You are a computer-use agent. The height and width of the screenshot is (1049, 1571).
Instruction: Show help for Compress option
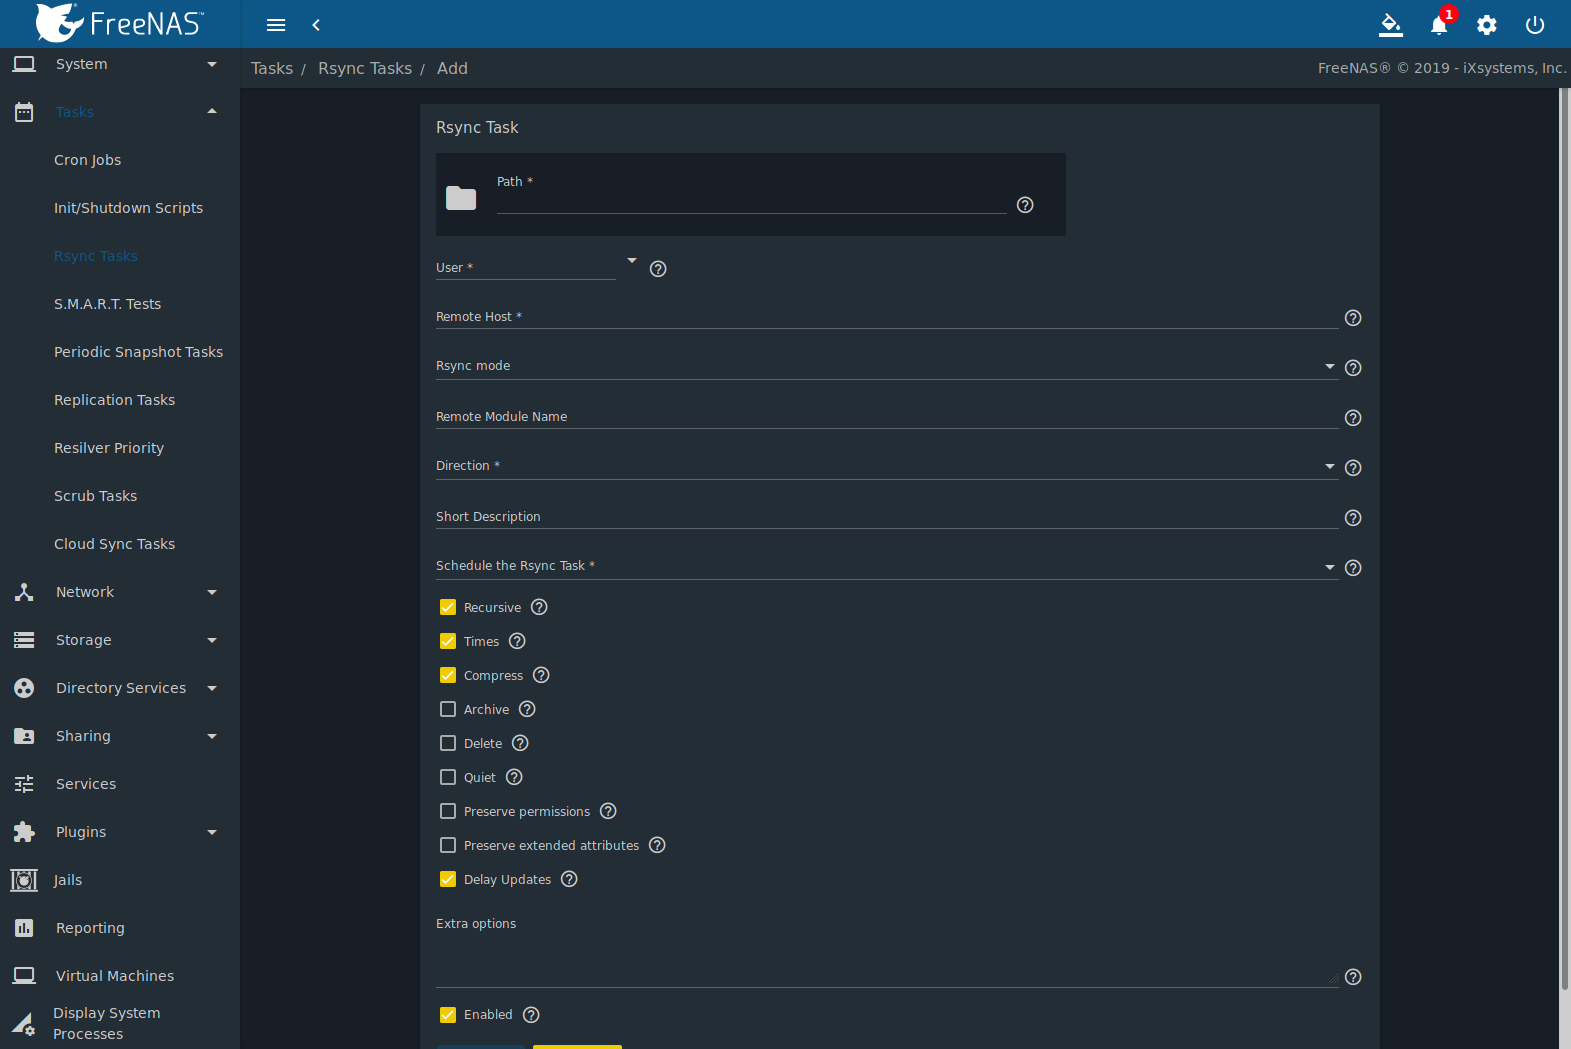(541, 675)
